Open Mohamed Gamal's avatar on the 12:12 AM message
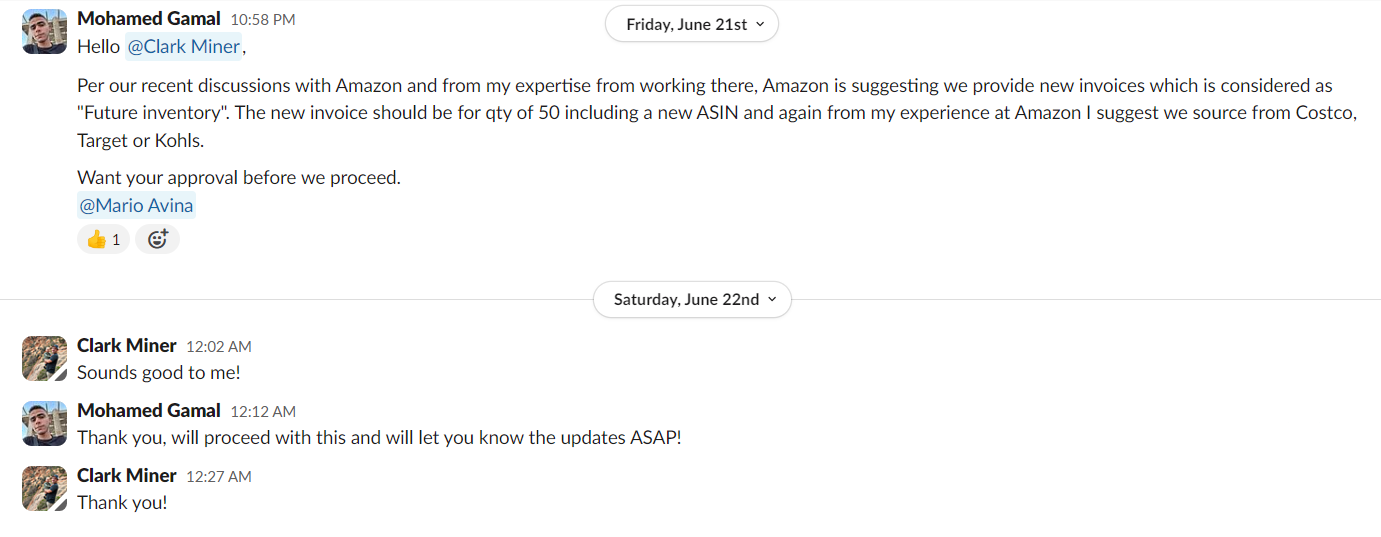The height and width of the screenshot is (537, 1381). pyautogui.click(x=44, y=423)
